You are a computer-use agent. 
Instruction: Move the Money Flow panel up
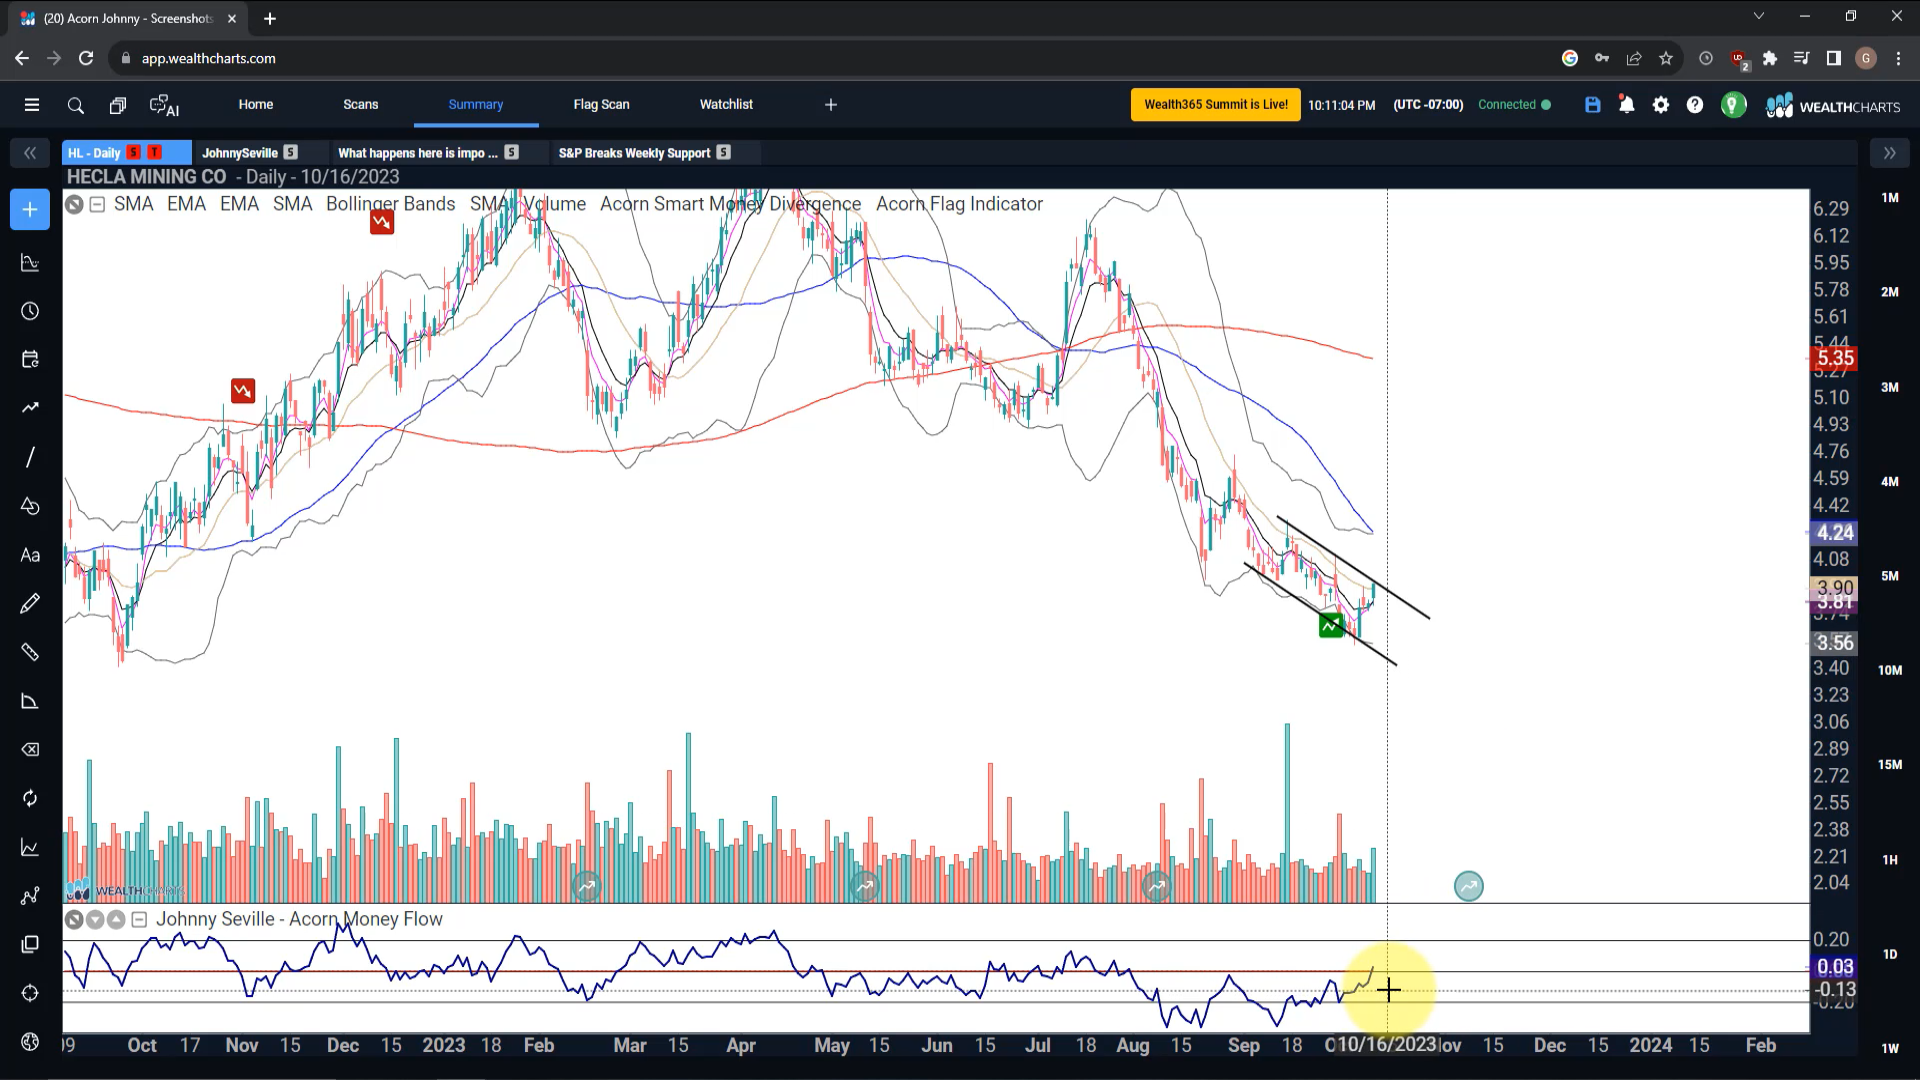116,919
